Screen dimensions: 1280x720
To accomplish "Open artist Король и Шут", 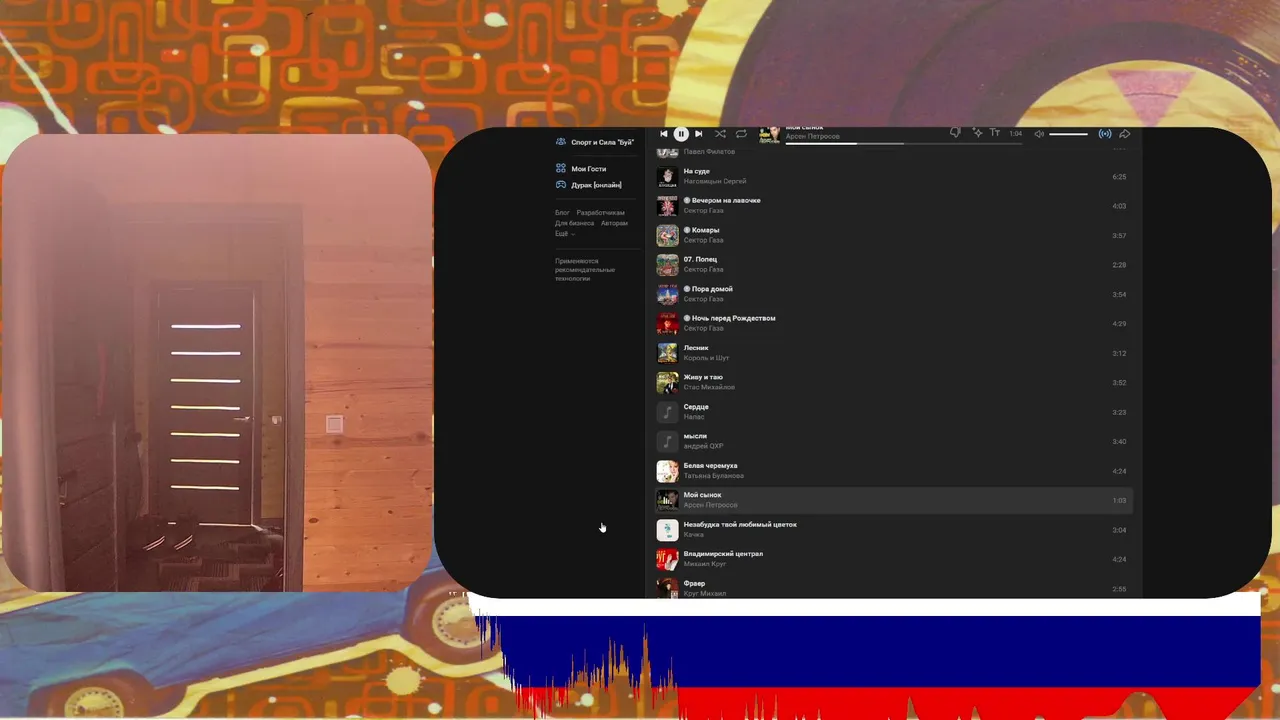I will click(x=707, y=358).
